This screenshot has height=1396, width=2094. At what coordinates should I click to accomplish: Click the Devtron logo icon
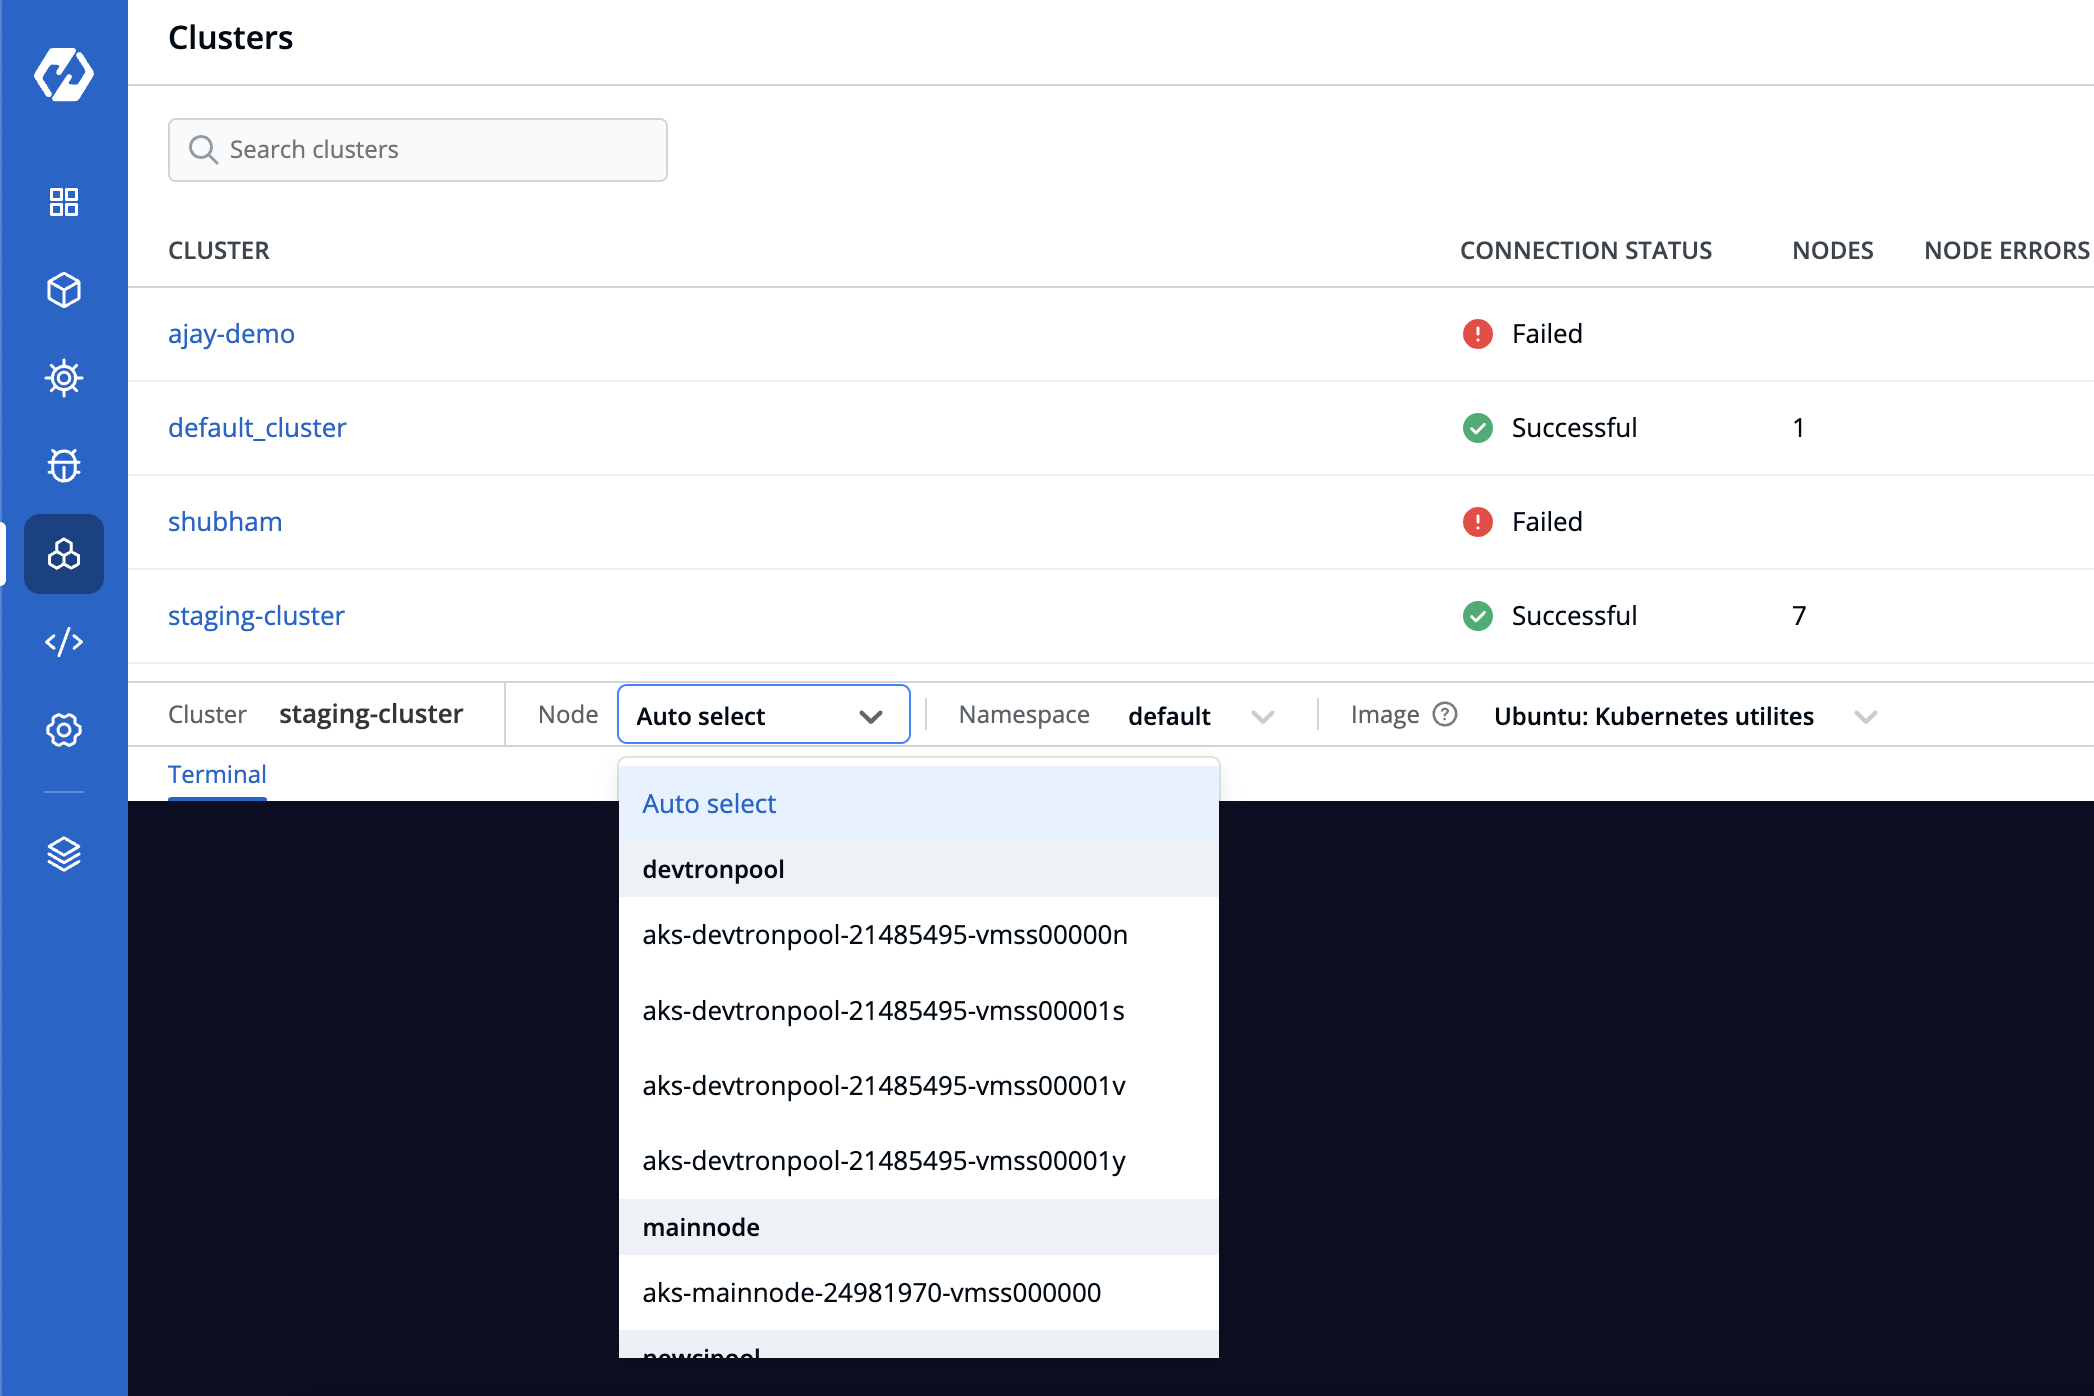click(64, 75)
